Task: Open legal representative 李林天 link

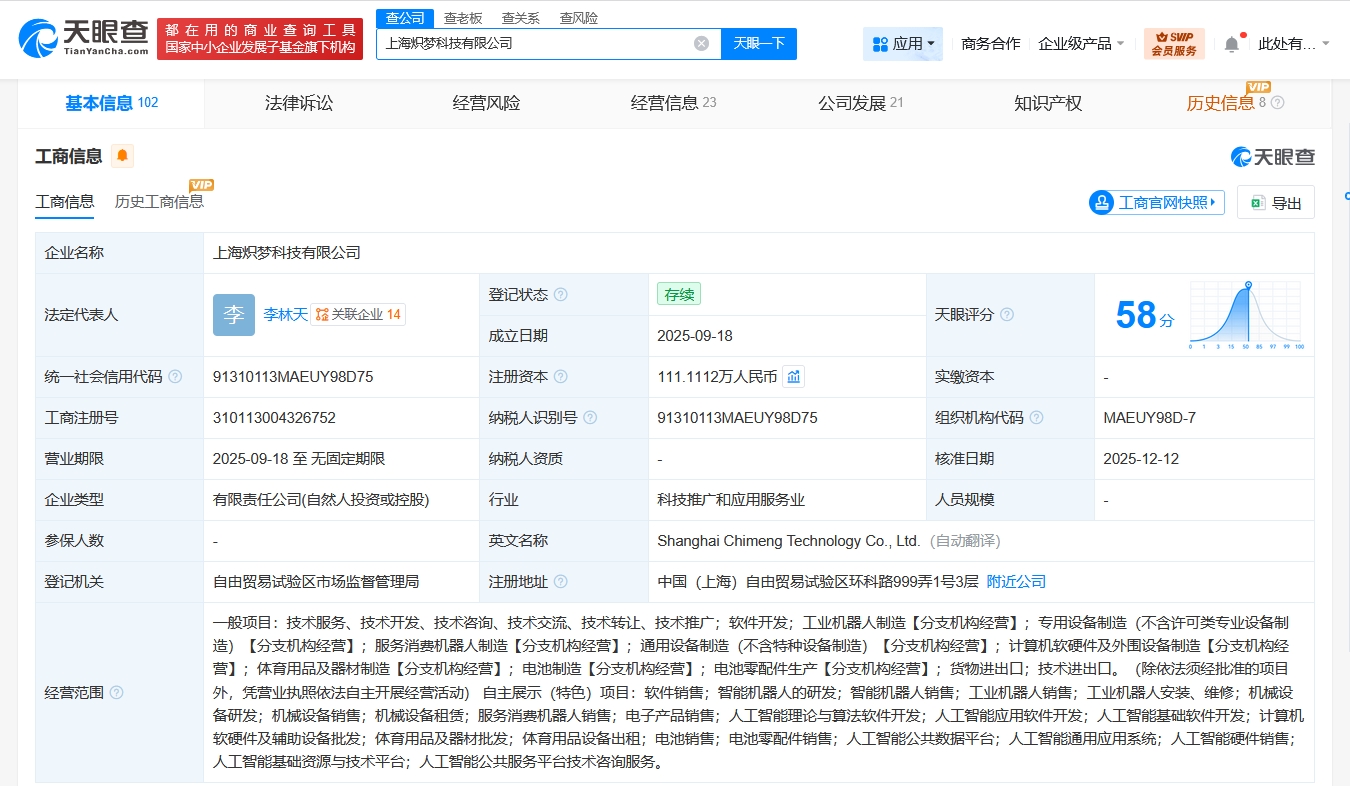Action: [284, 314]
